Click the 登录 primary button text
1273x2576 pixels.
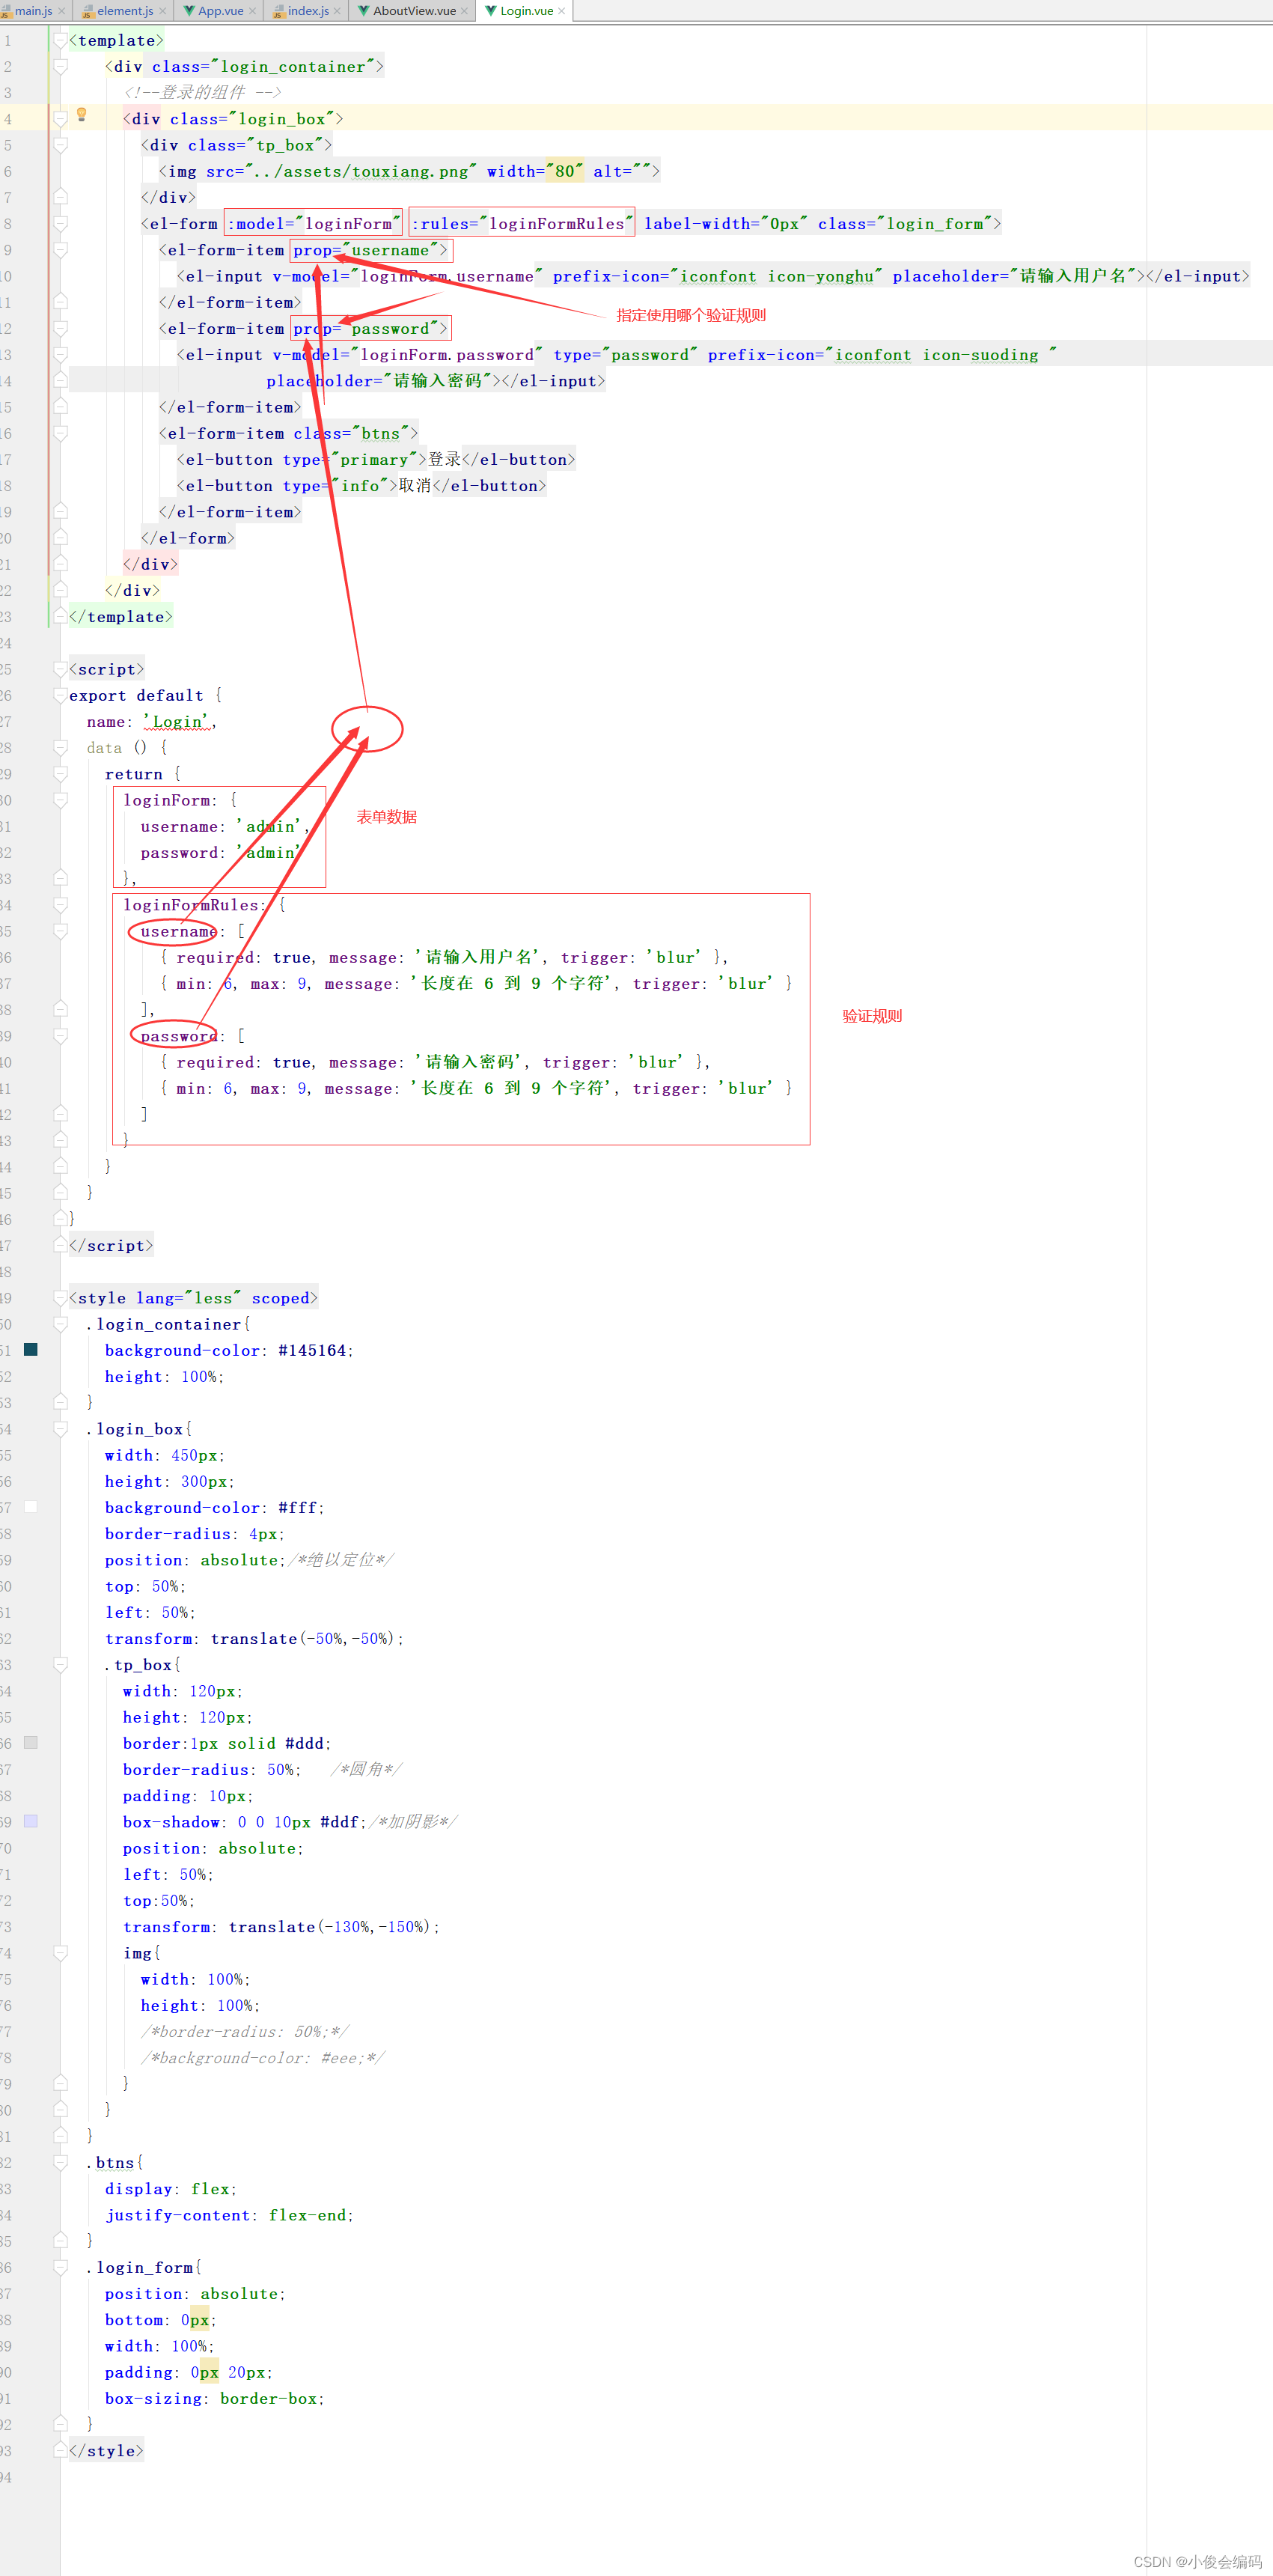(x=445, y=460)
